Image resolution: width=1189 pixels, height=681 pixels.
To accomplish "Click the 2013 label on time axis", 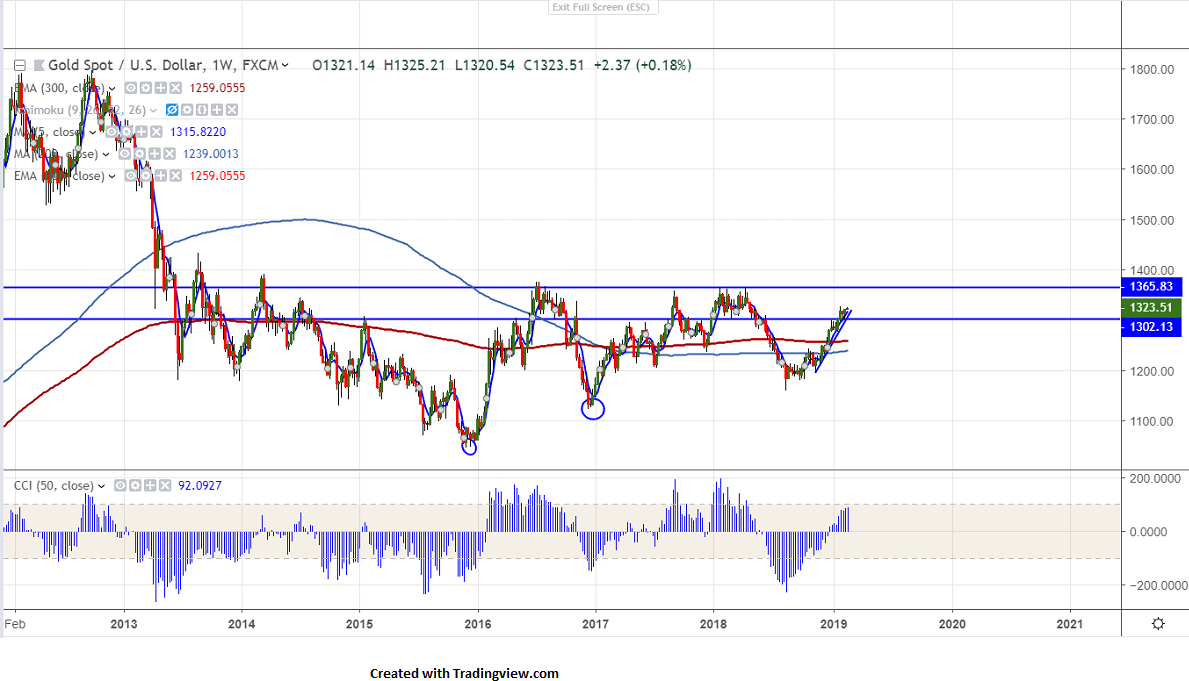I will pos(124,624).
